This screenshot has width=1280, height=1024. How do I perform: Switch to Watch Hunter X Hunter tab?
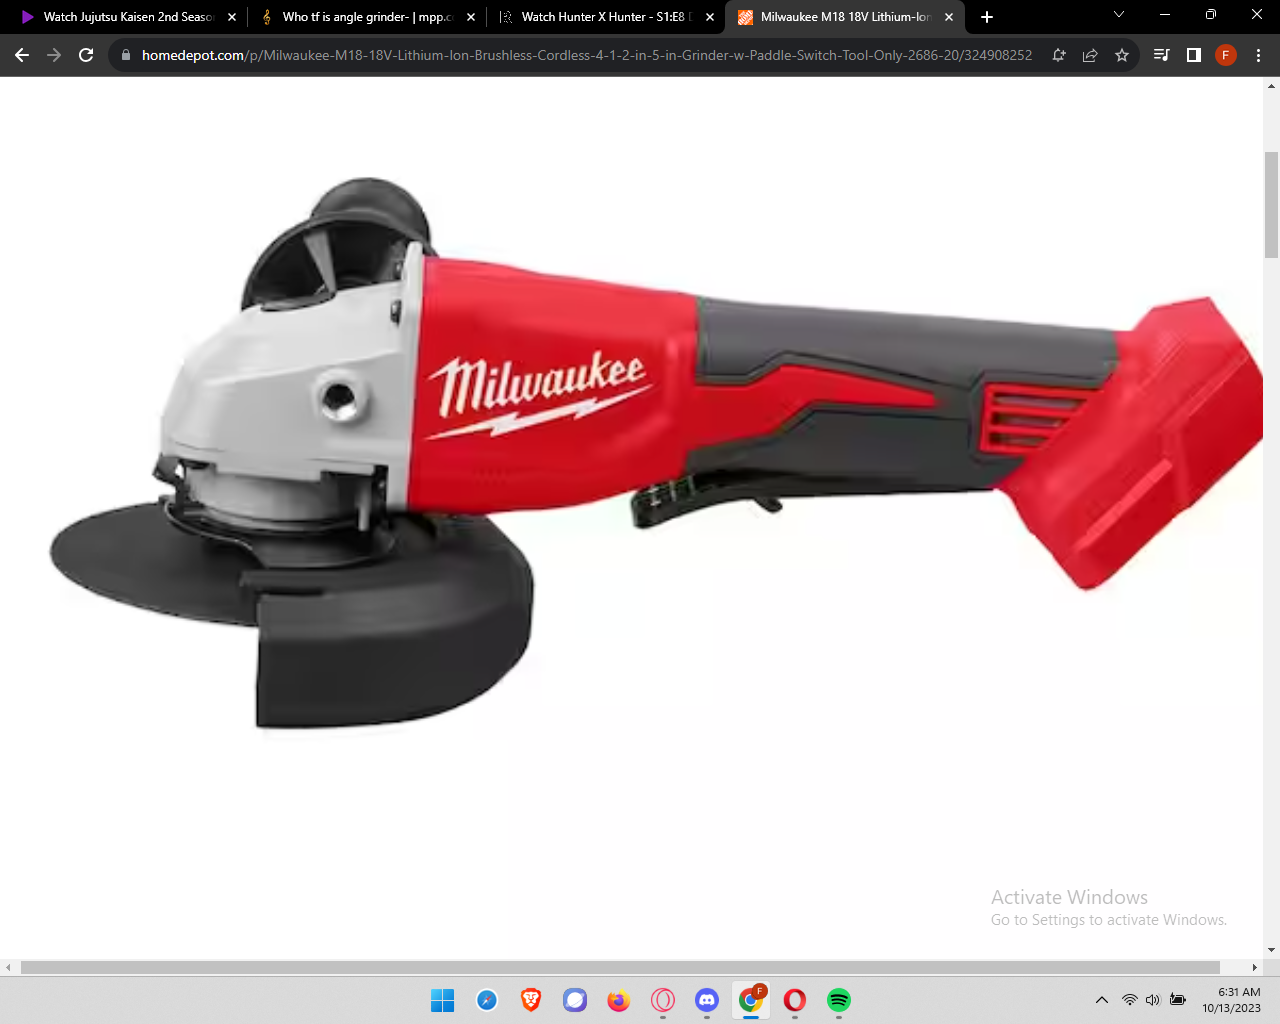[605, 17]
